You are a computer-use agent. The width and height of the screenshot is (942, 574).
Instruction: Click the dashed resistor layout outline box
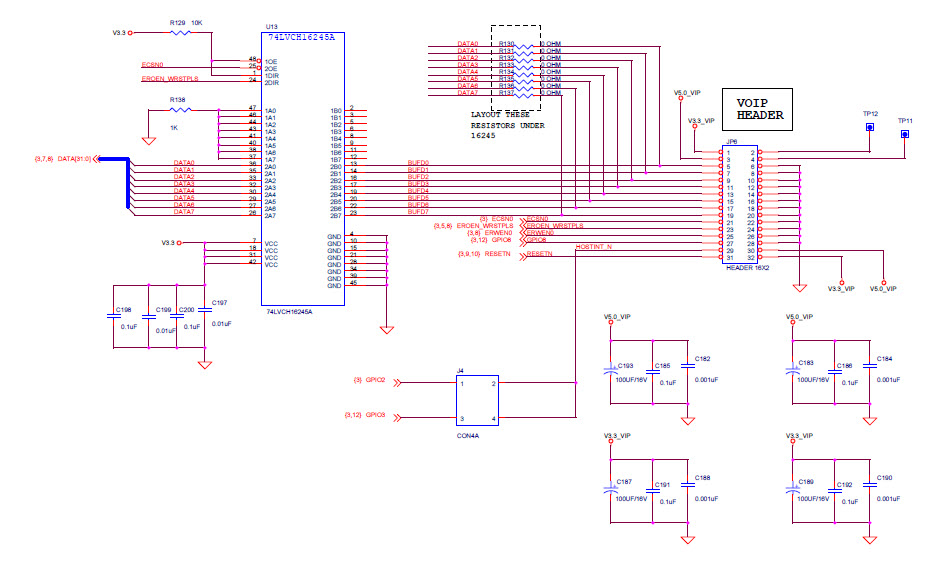tap(515, 65)
